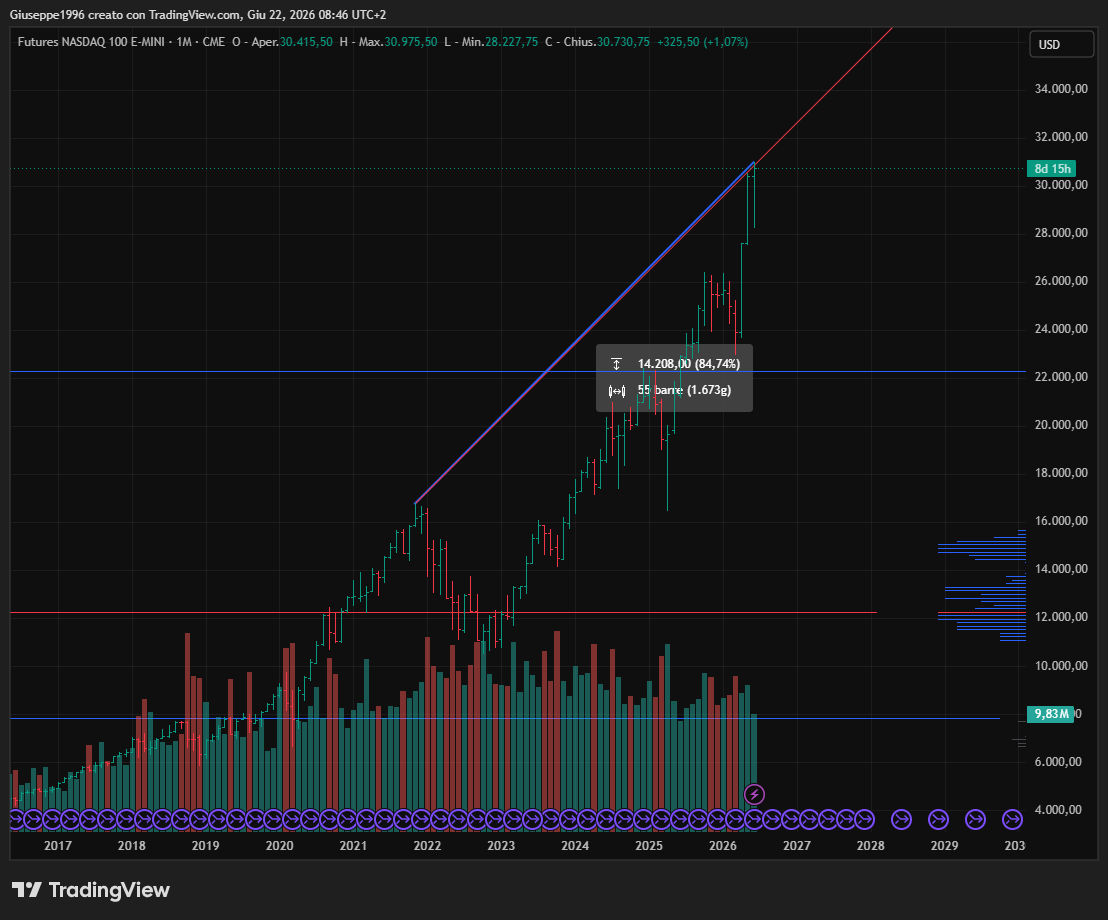Click the rollover marker directly above the 2029 label
Viewport: 1108px width, 920px height.
[938, 820]
